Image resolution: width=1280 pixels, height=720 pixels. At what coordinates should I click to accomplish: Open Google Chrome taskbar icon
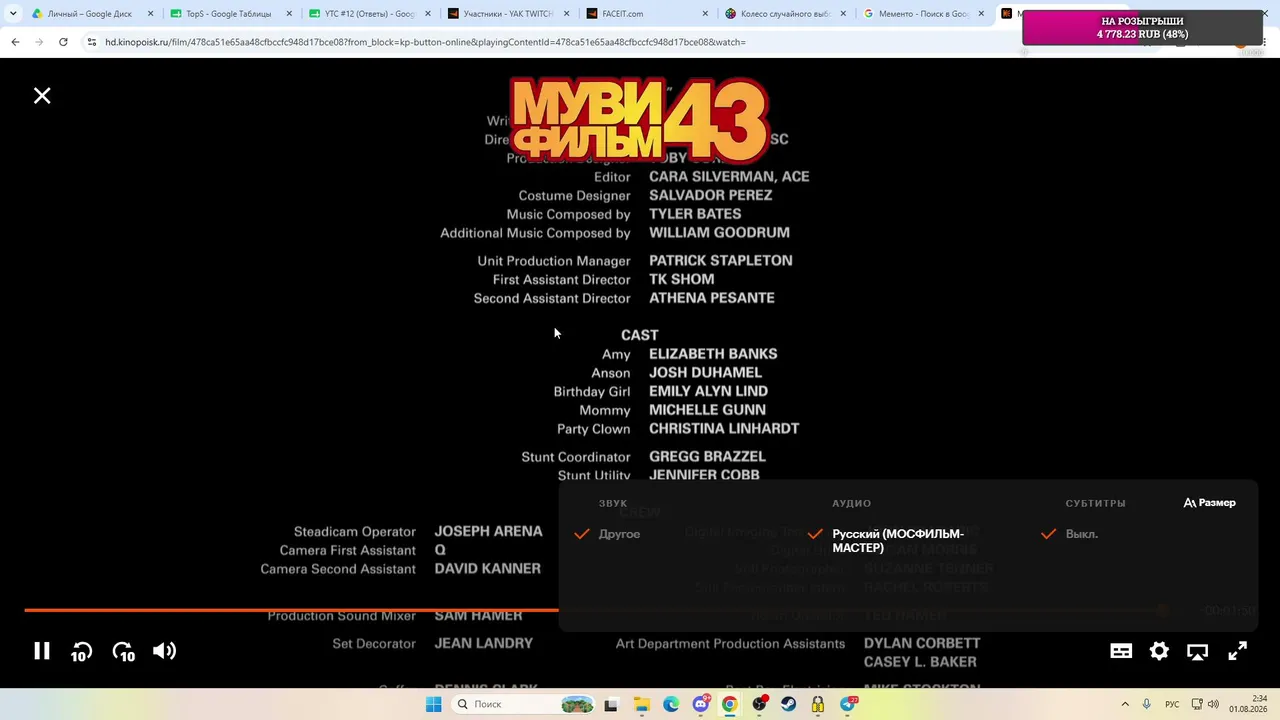(x=729, y=705)
